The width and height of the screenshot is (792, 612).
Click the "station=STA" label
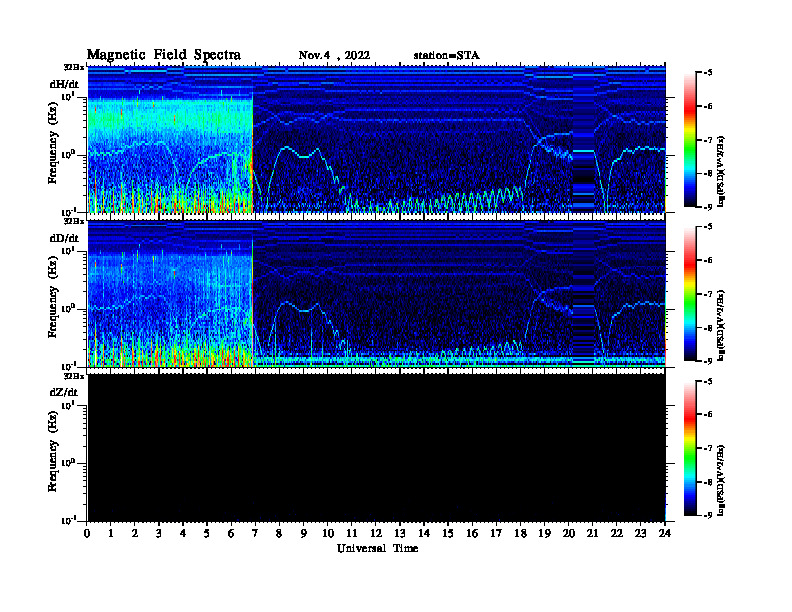(446, 55)
